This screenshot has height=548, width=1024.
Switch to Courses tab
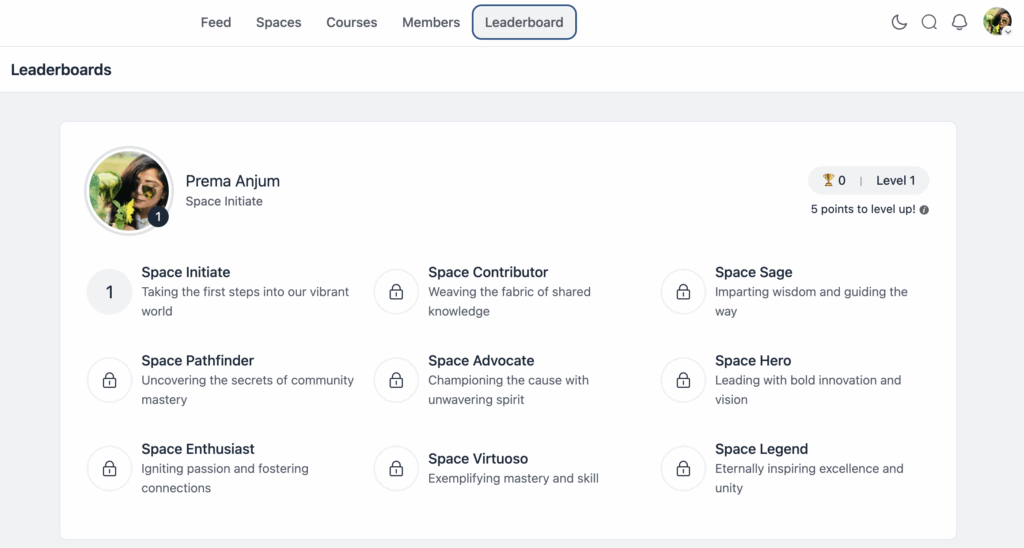pos(351,22)
